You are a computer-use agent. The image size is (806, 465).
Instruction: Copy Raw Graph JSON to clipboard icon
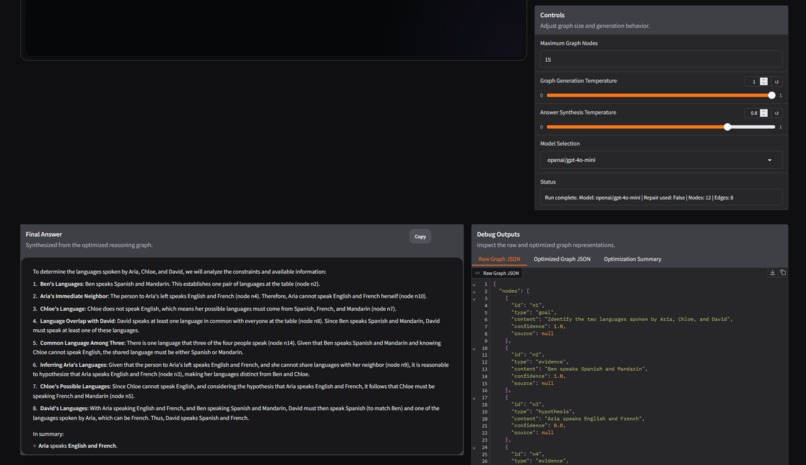783,273
